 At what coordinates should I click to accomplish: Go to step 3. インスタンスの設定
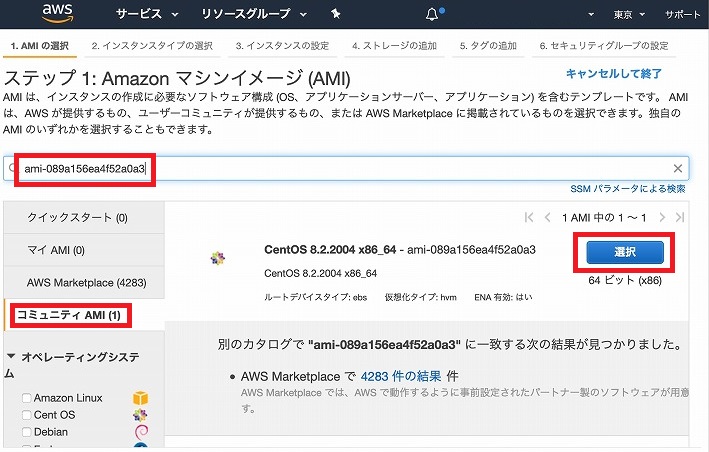pos(282,46)
